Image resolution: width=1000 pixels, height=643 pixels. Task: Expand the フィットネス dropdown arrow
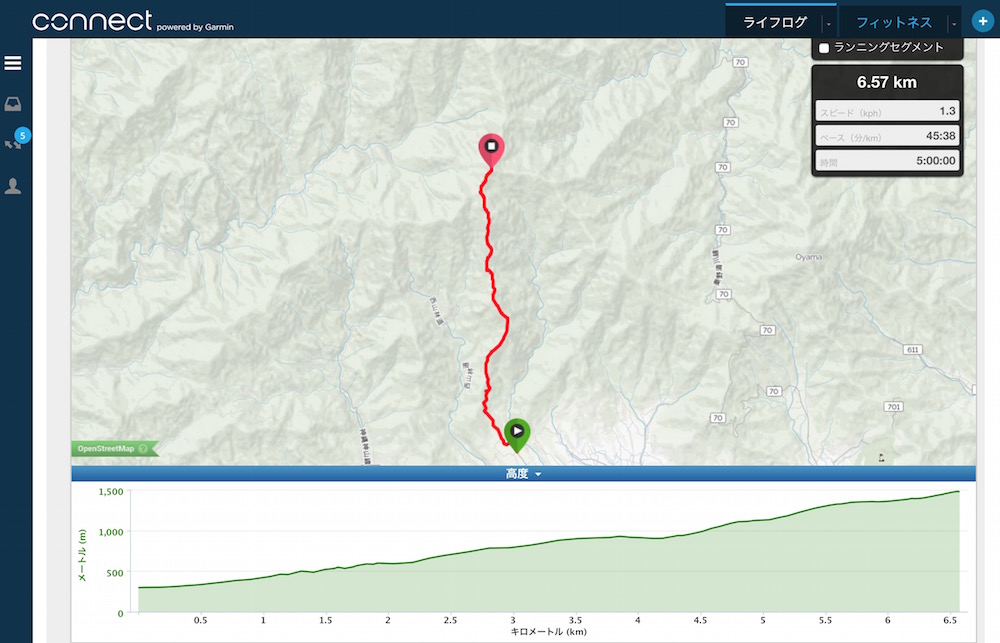click(x=954, y=24)
